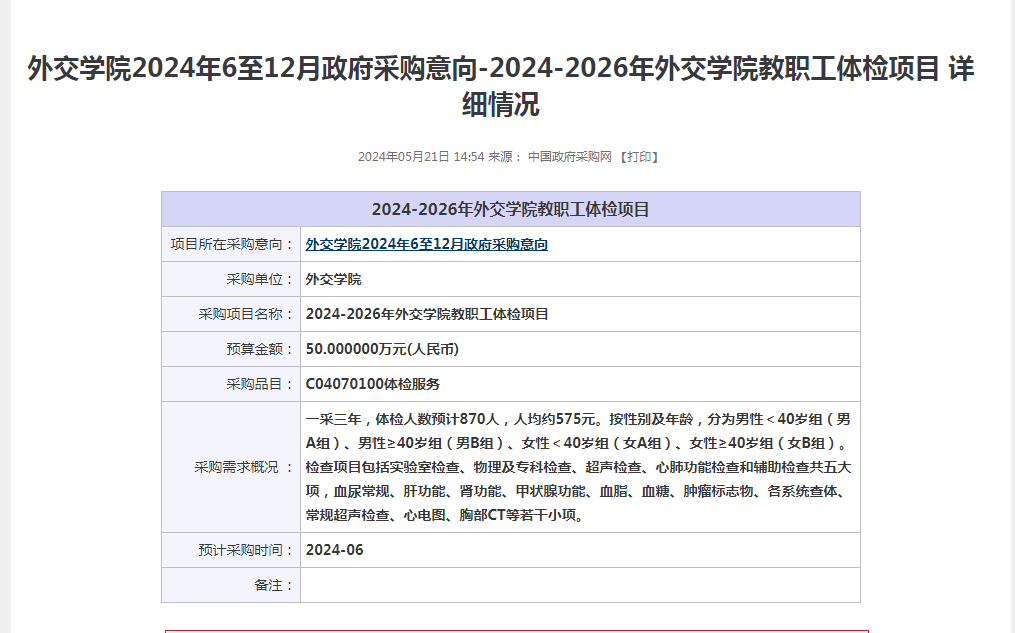Image resolution: width=1015 pixels, height=633 pixels.
Task: Click the 项目所在采购意向 label cell
Action: point(232,244)
